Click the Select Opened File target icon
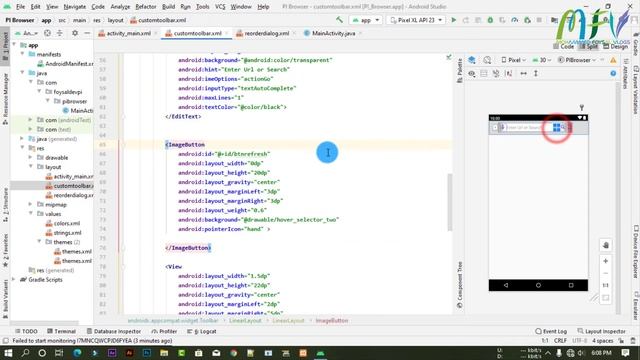The width and height of the screenshot is (640, 360). pos(47,33)
